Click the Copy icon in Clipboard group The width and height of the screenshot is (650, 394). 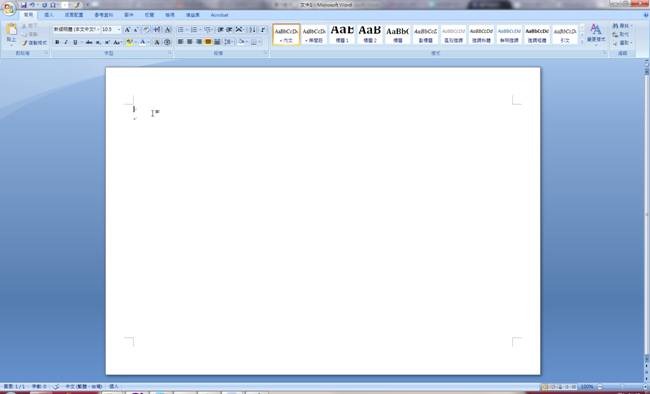(x=24, y=34)
